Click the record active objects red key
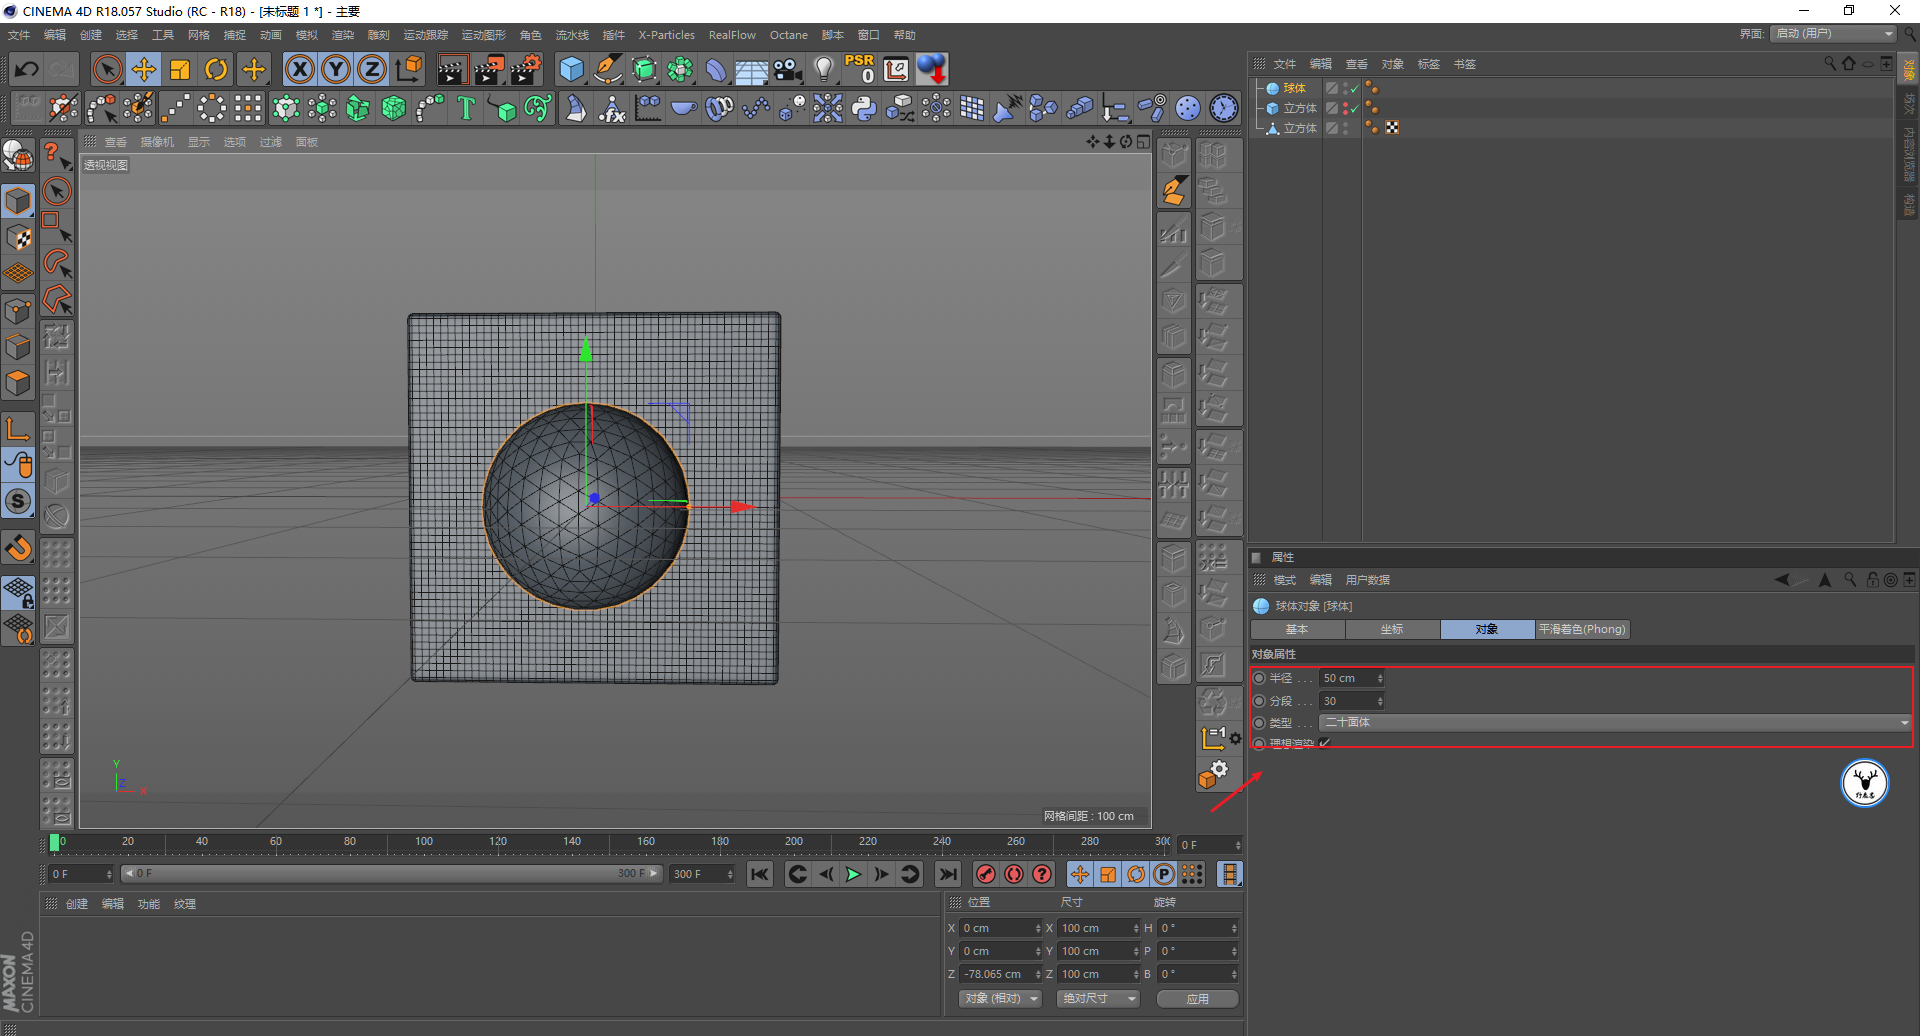The image size is (1920, 1036). tap(986, 874)
